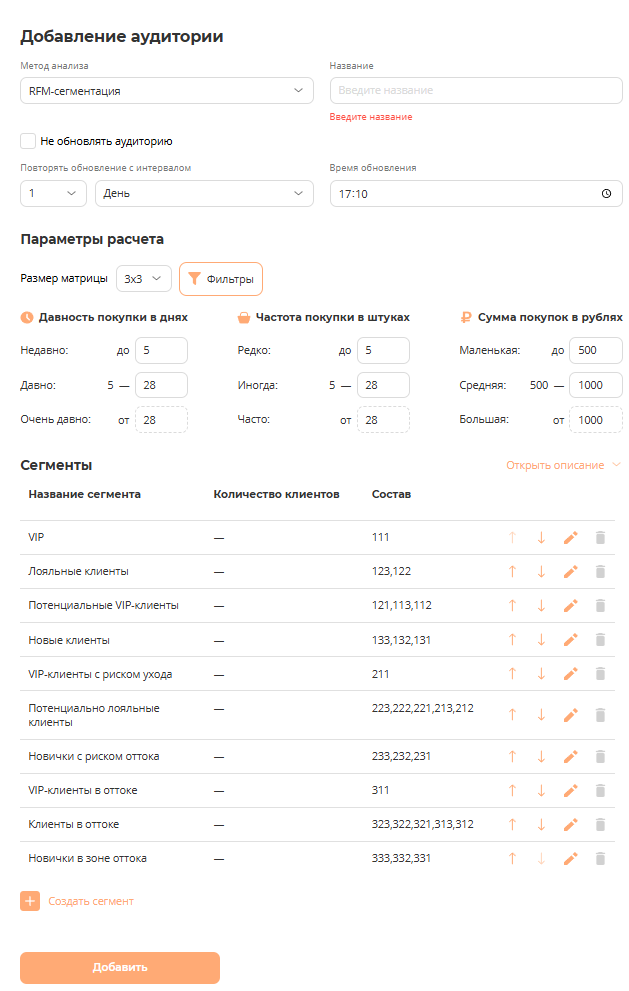Move Новые клиенты segment up
Screen dimensions: 629x991
[x=513, y=640]
